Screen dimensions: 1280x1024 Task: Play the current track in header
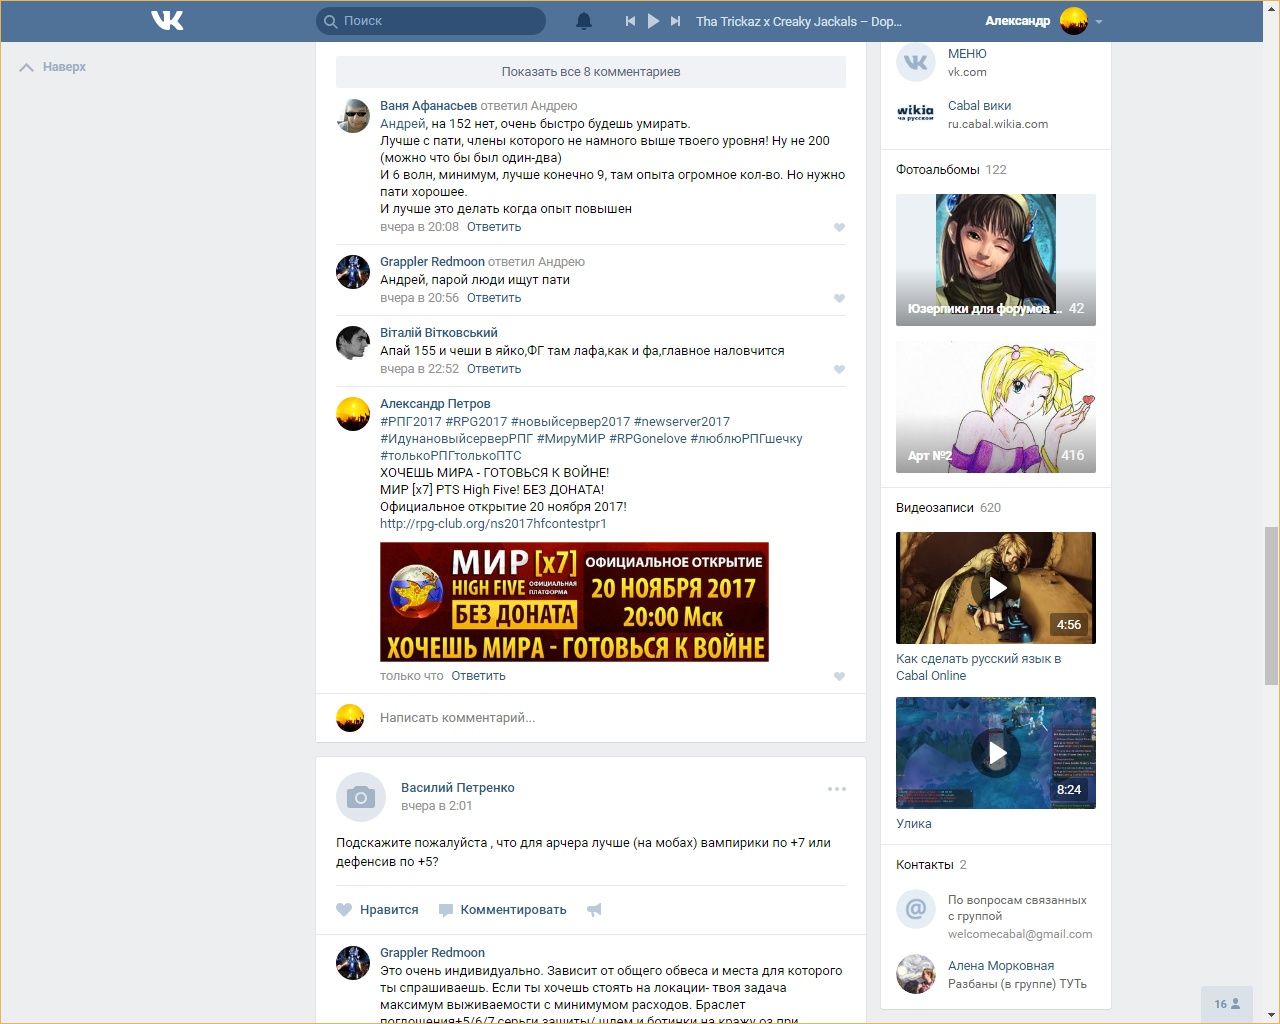coord(653,21)
